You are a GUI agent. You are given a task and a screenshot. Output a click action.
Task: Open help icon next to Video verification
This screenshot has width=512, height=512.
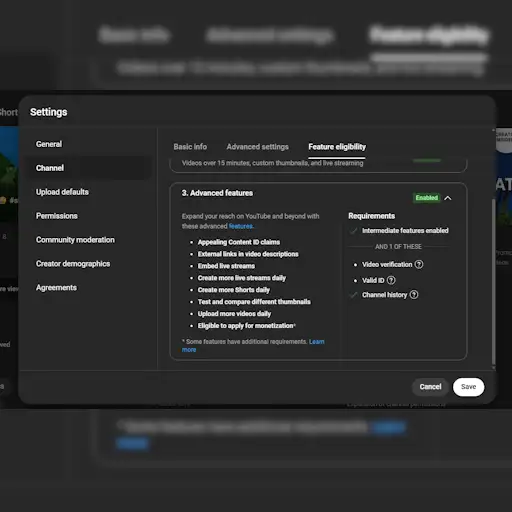[419, 264]
